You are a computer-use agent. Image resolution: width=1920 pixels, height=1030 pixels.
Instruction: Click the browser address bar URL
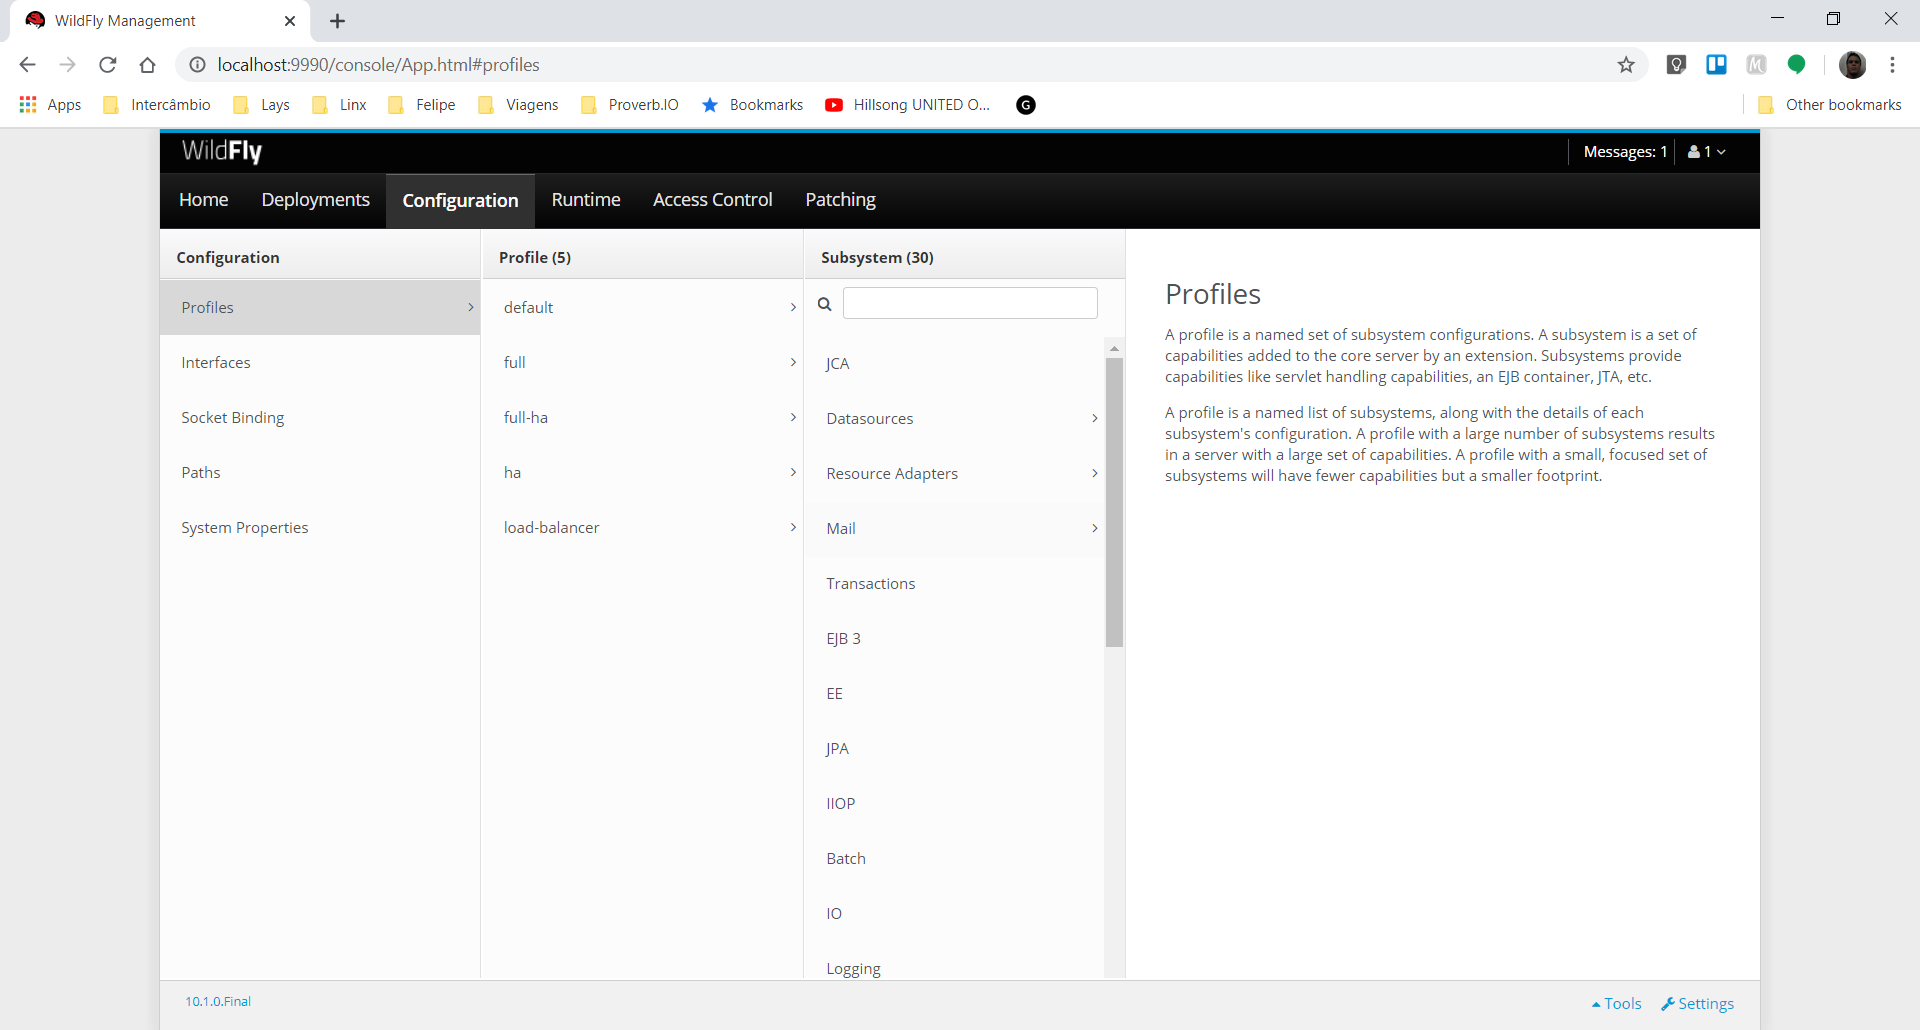379,65
